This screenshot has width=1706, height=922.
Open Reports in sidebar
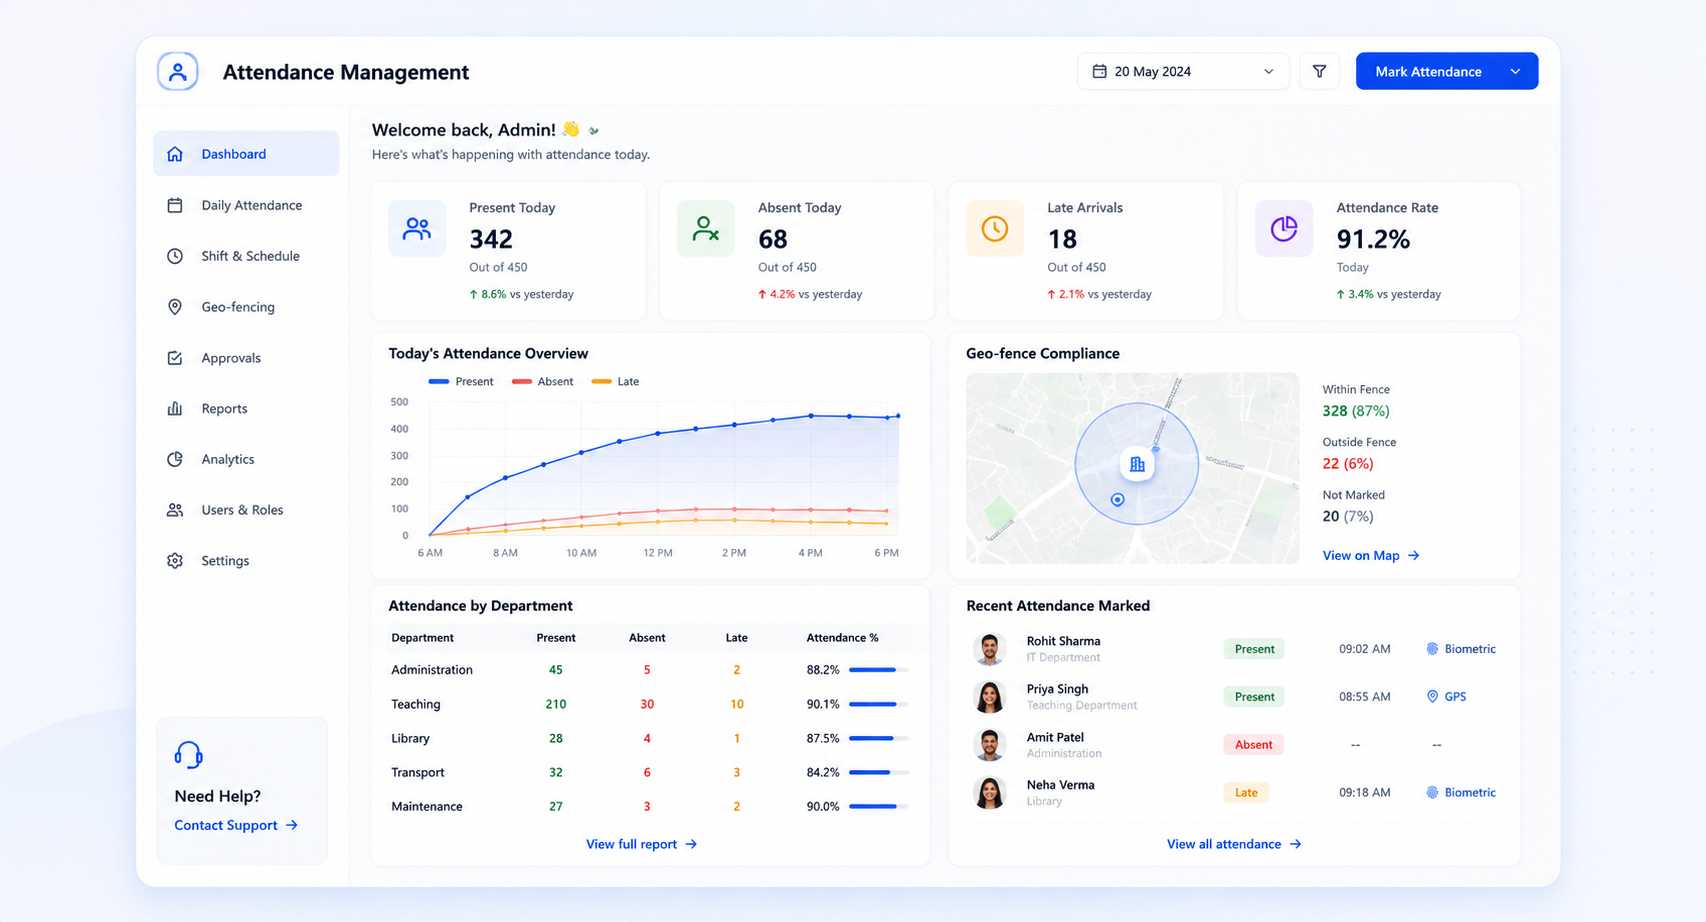(246, 408)
